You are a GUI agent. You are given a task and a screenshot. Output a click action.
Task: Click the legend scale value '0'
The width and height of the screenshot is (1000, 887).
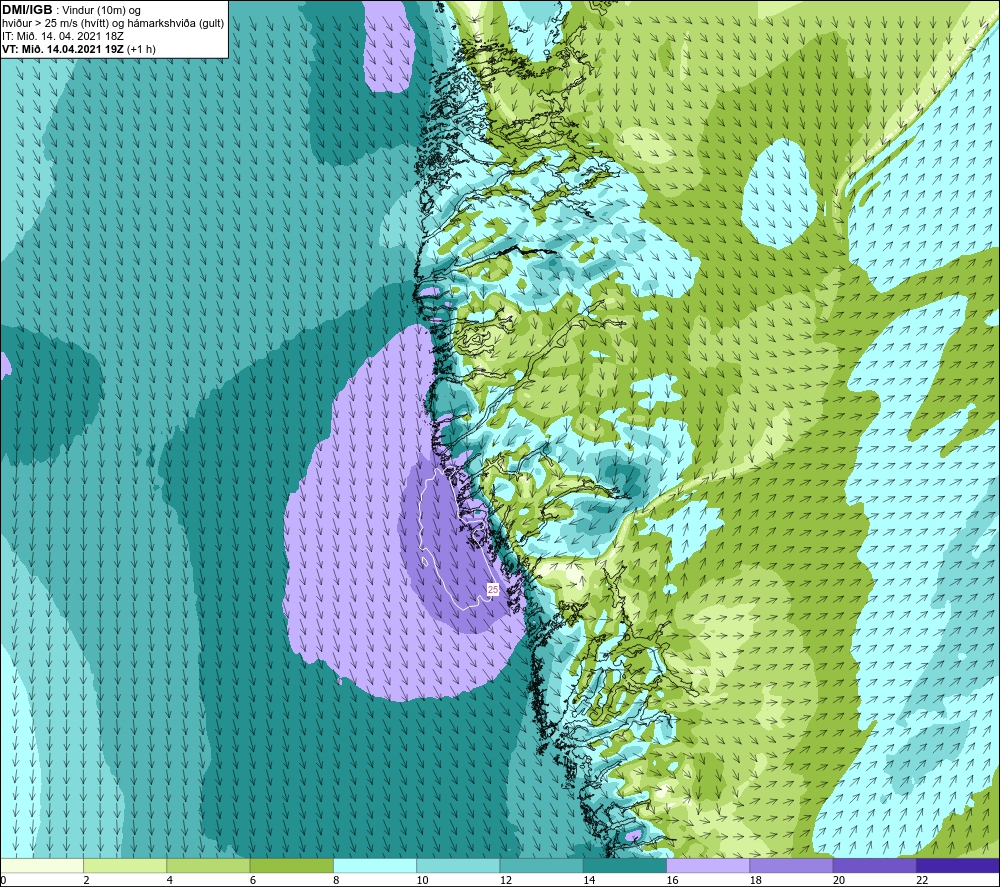coord(3,881)
